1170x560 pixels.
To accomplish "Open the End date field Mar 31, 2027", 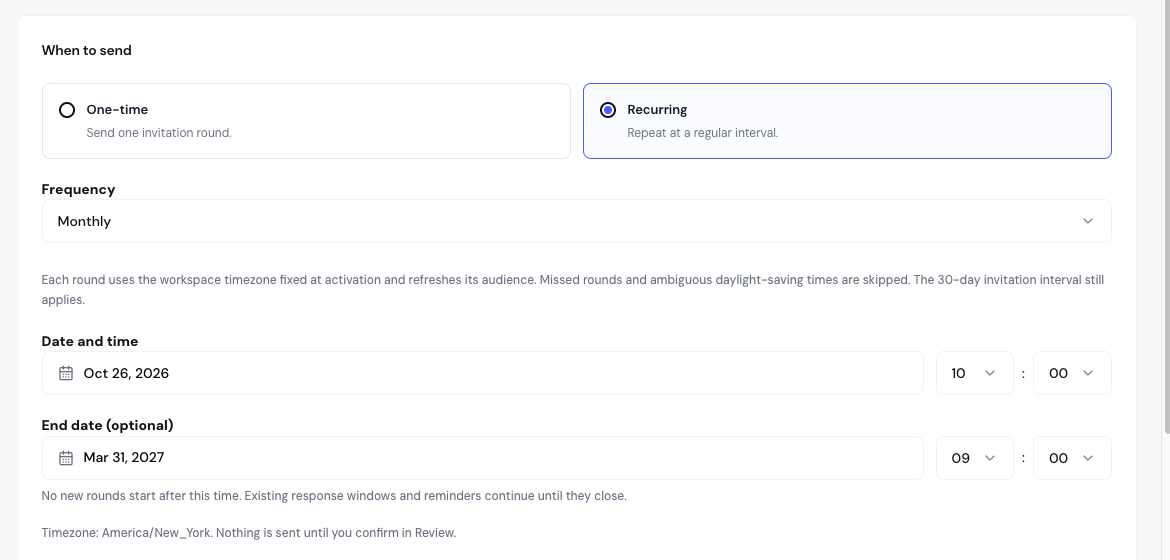I will pos(483,458).
